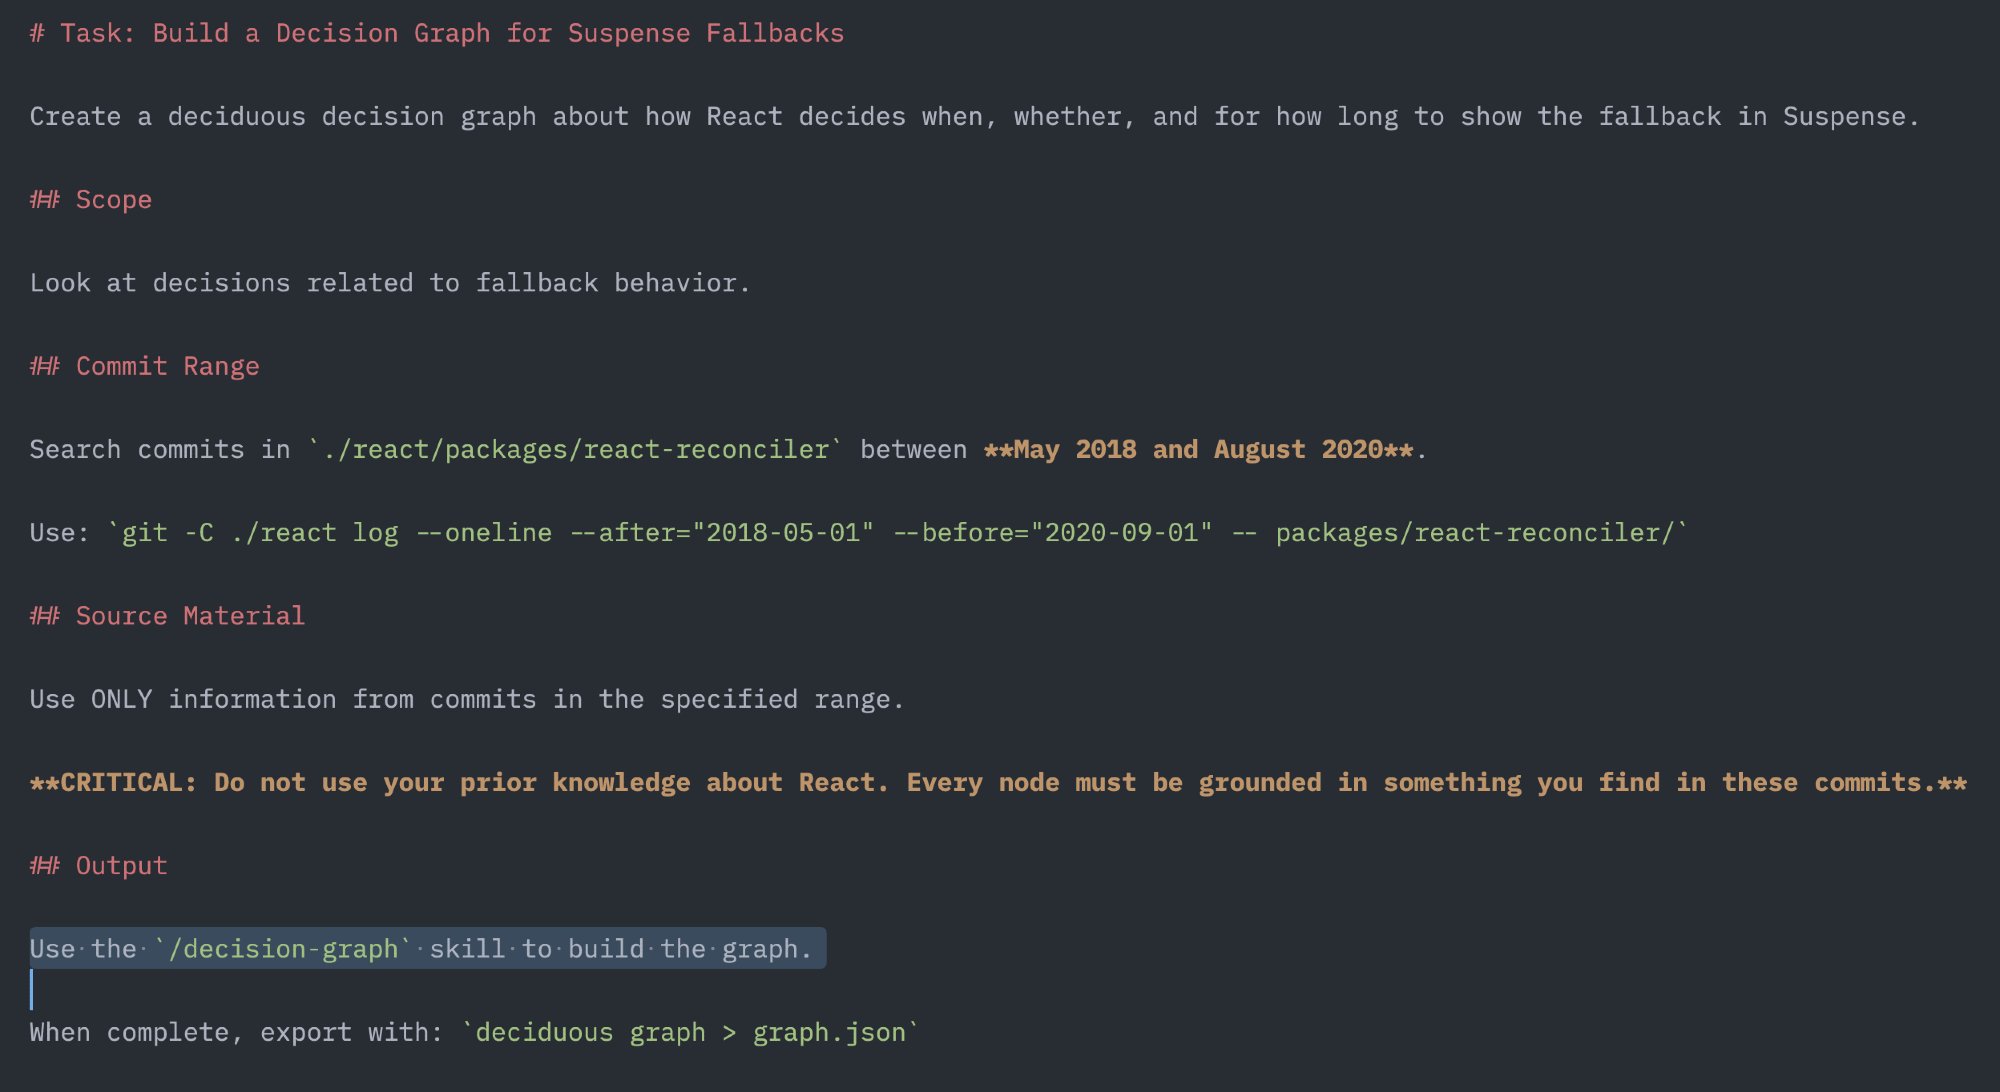Click the Task title heading line
Viewport: 2000px width, 1092px height.
pyautogui.click(x=437, y=33)
